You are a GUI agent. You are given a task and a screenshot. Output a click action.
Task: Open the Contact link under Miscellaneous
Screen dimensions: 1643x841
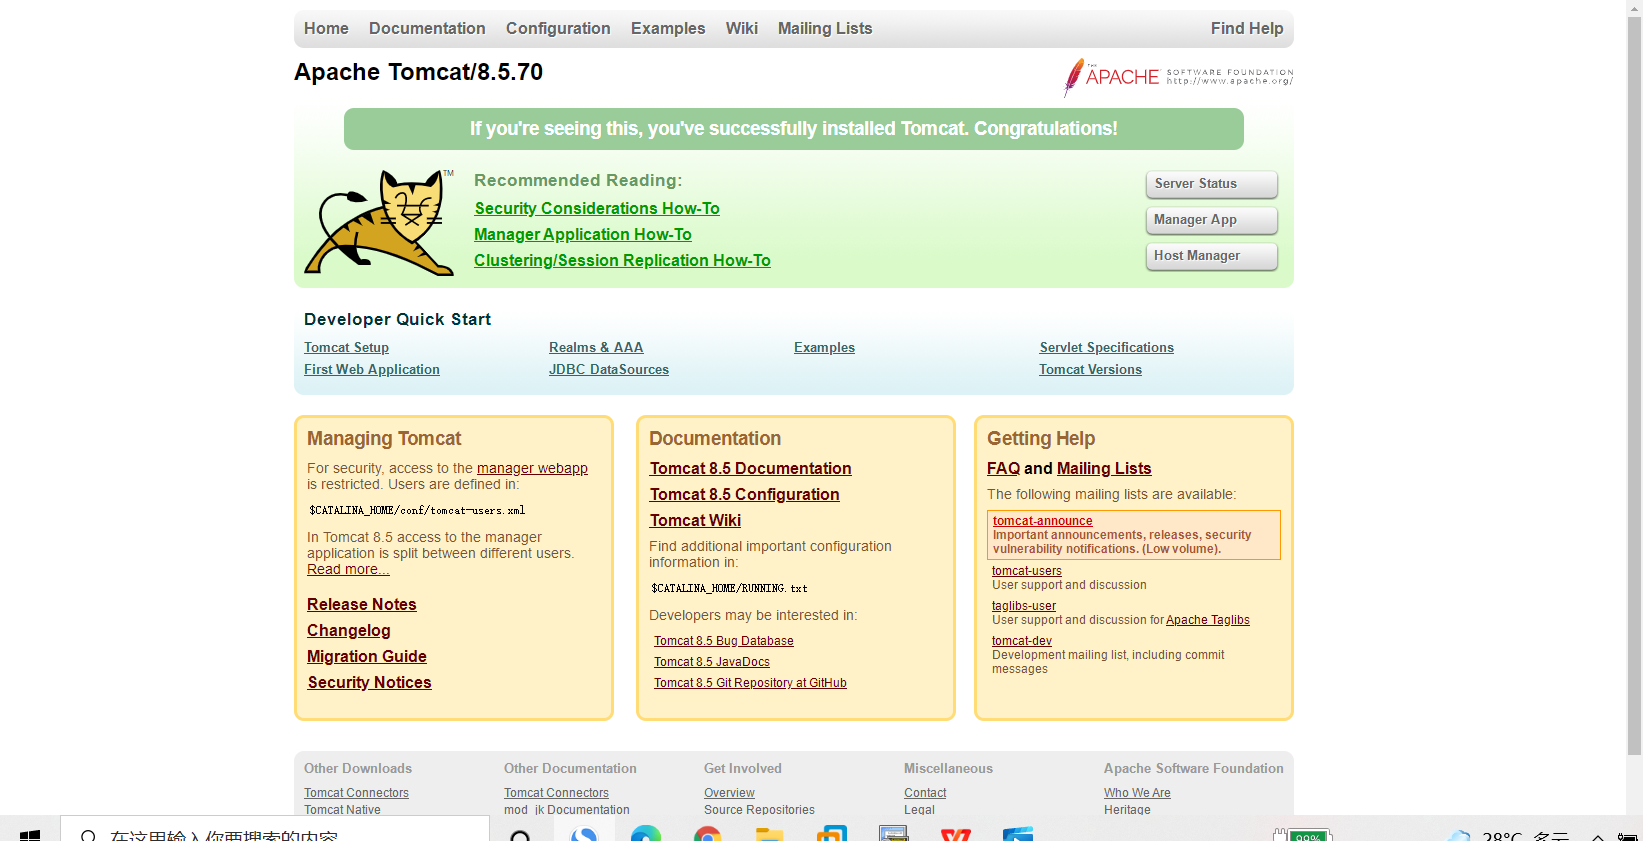(x=925, y=793)
